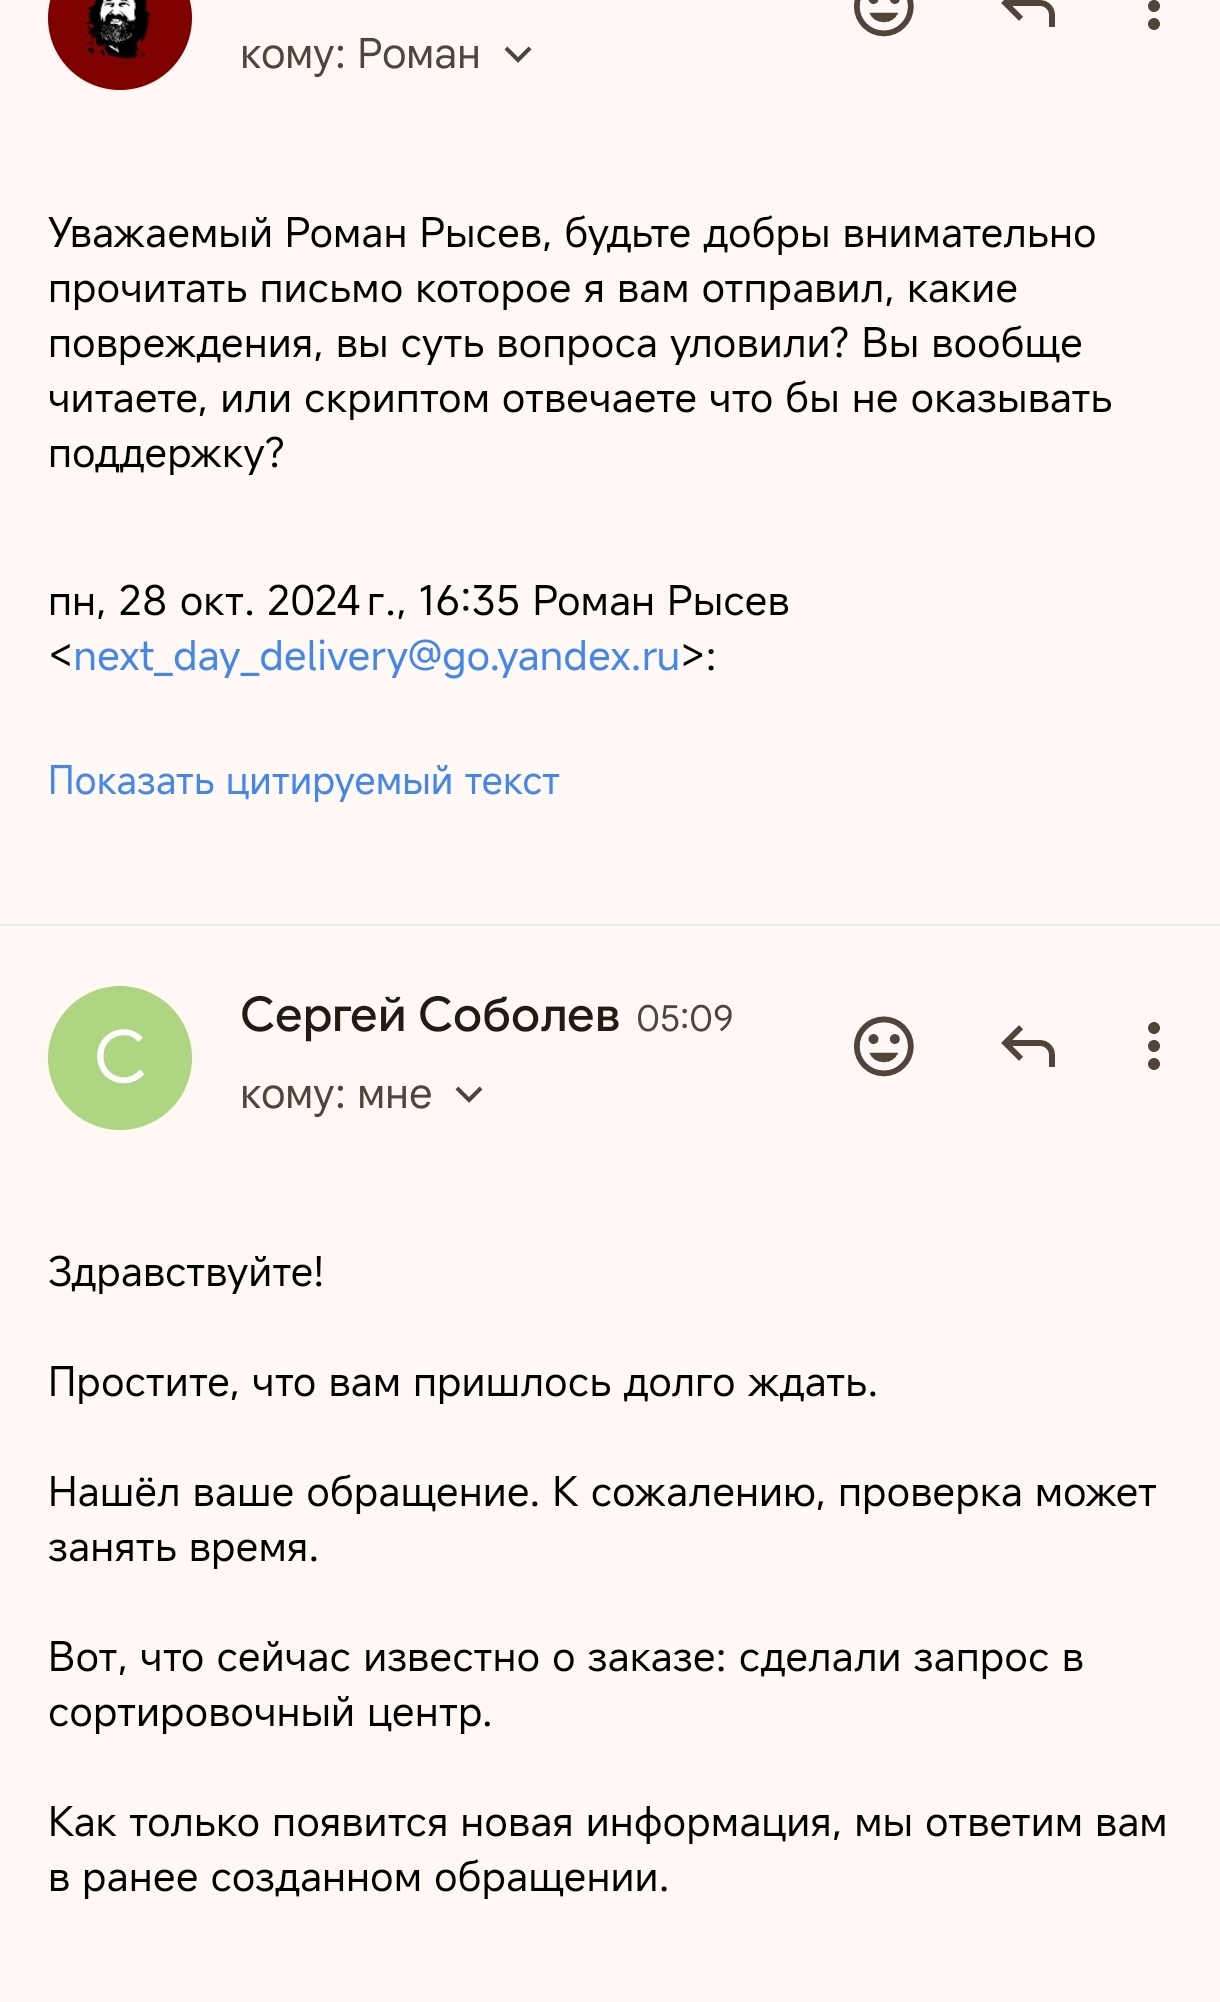Tap the "Простите, что вам пришлось долго ждать" paragraph

[463, 1383]
